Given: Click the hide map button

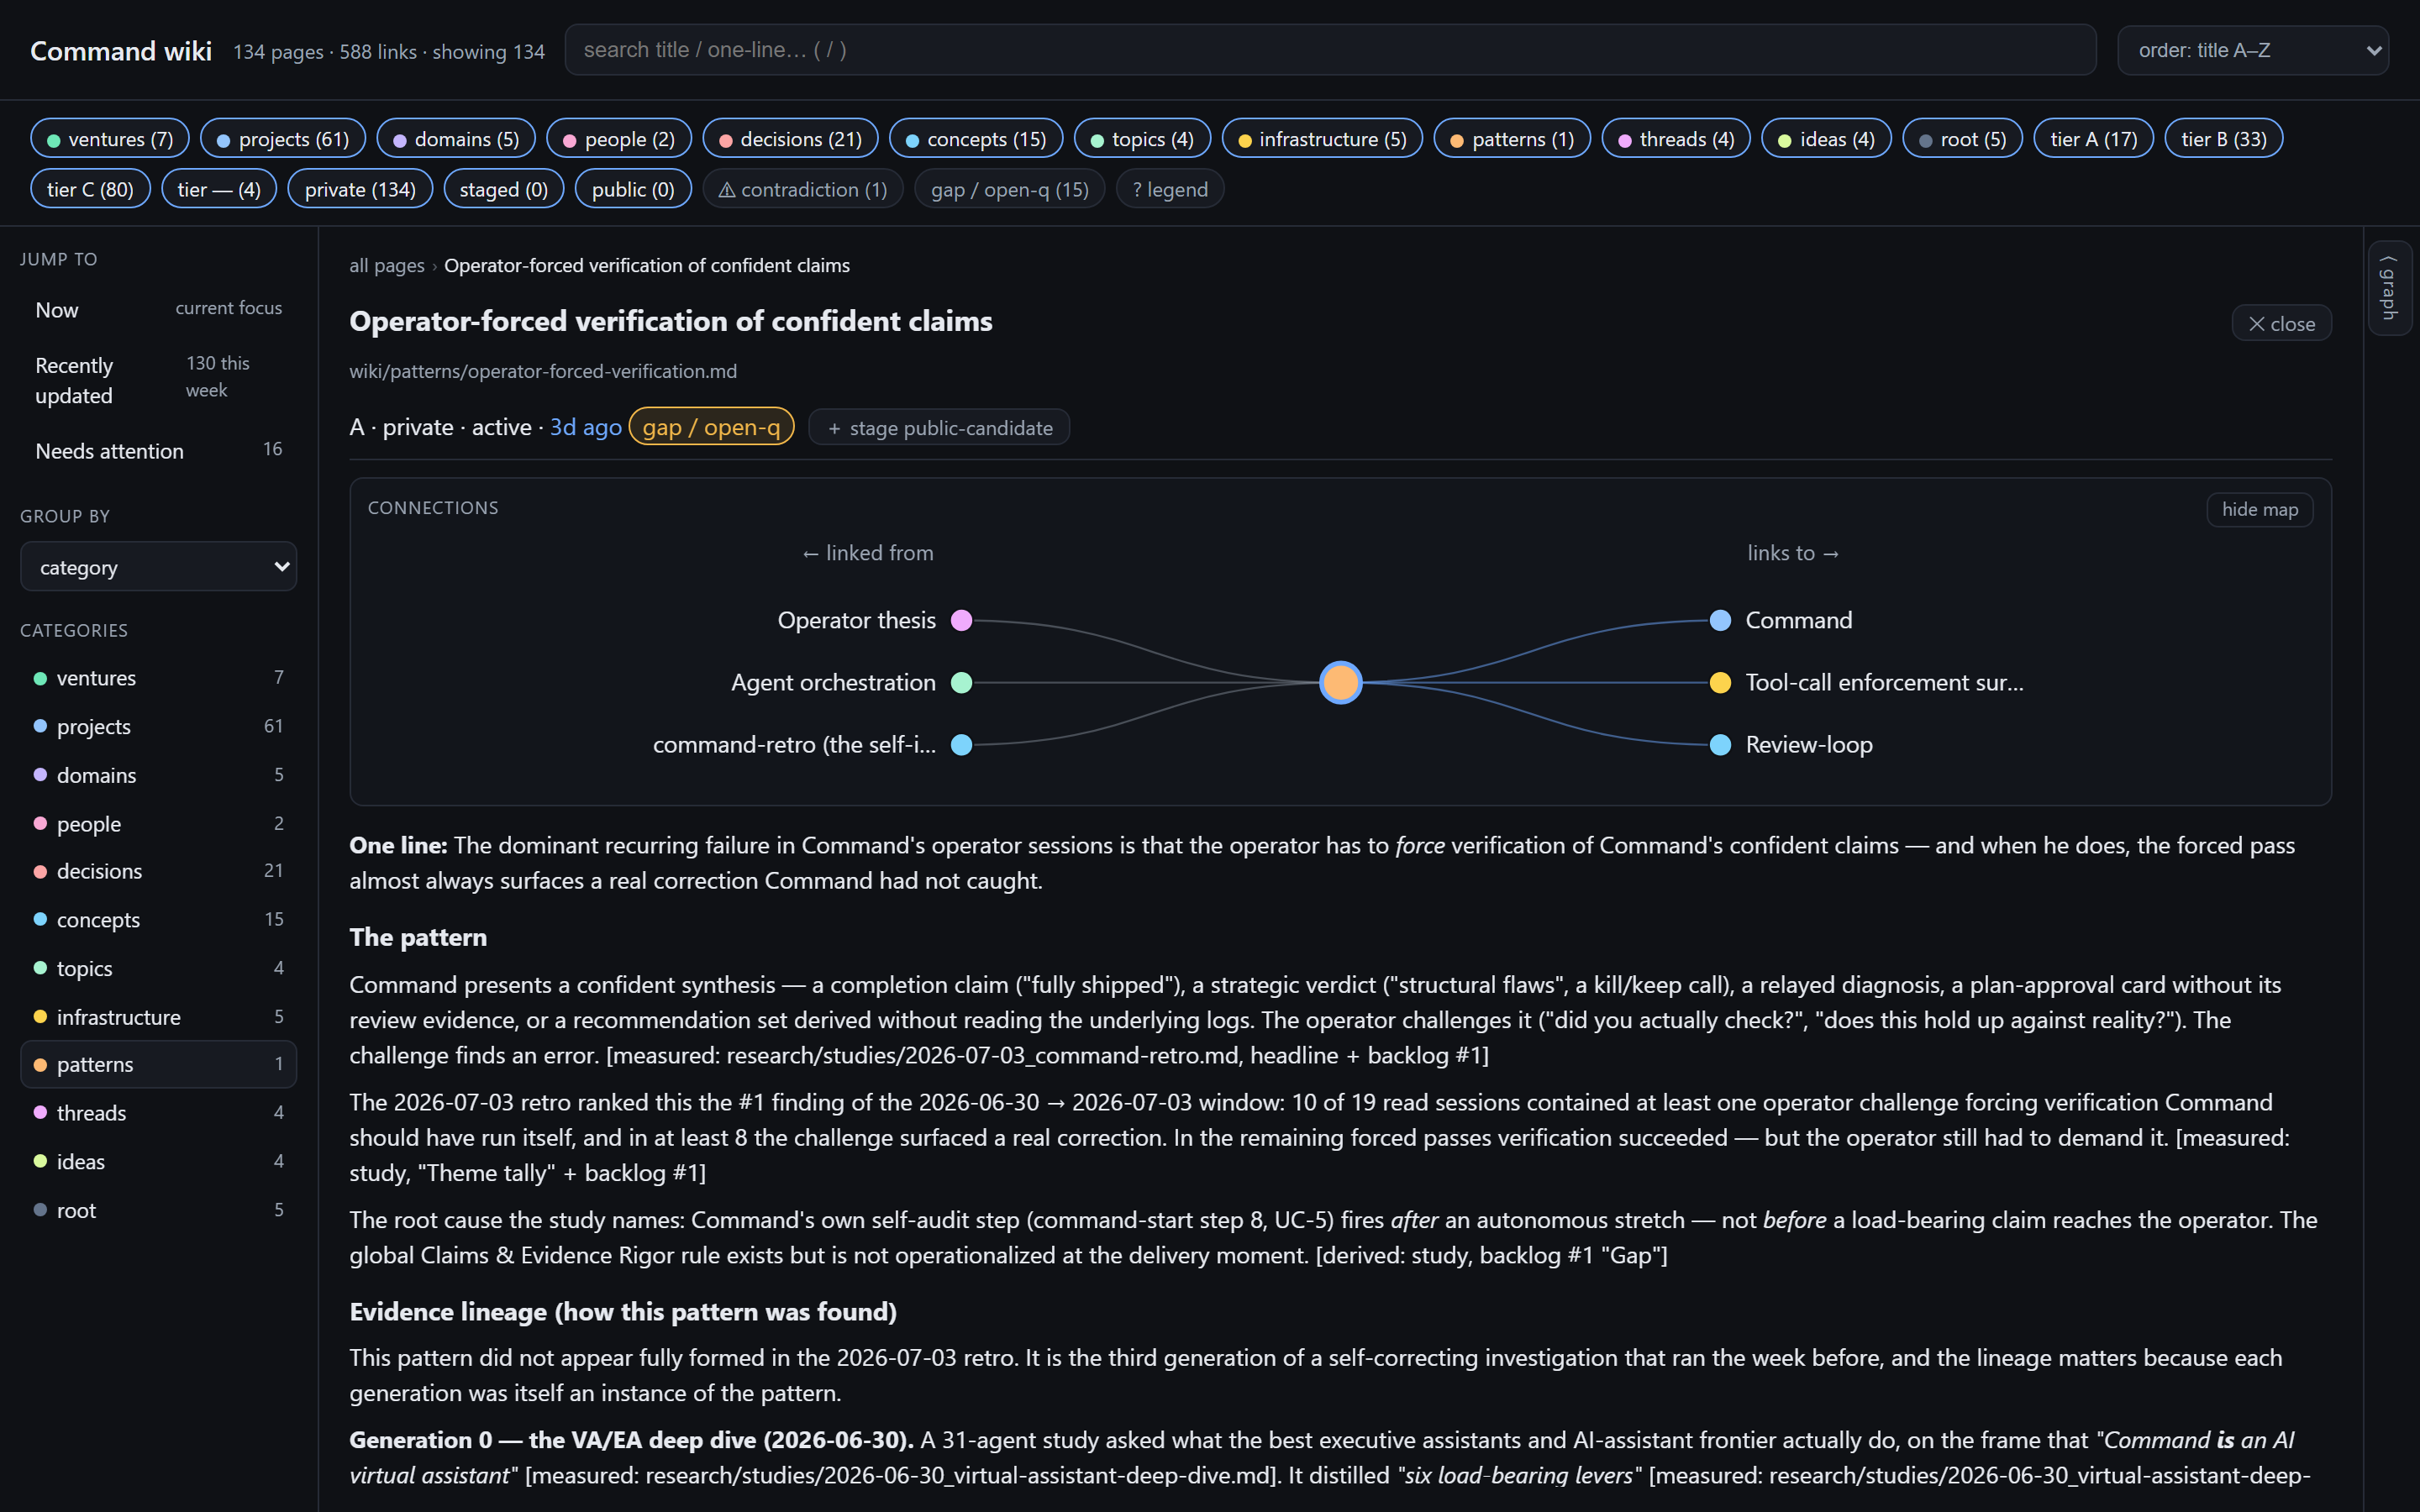Looking at the screenshot, I should (2259, 509).
